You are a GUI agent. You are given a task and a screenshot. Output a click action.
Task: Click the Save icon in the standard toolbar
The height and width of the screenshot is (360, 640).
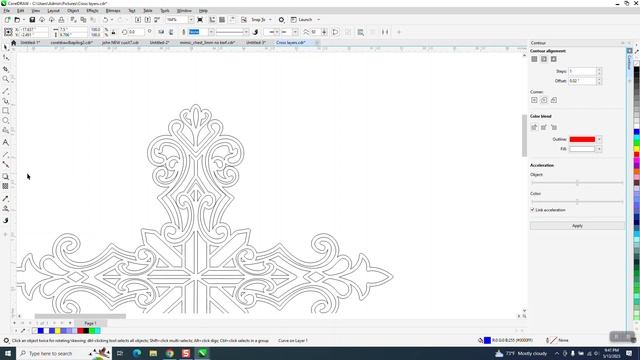pos(32,20)
